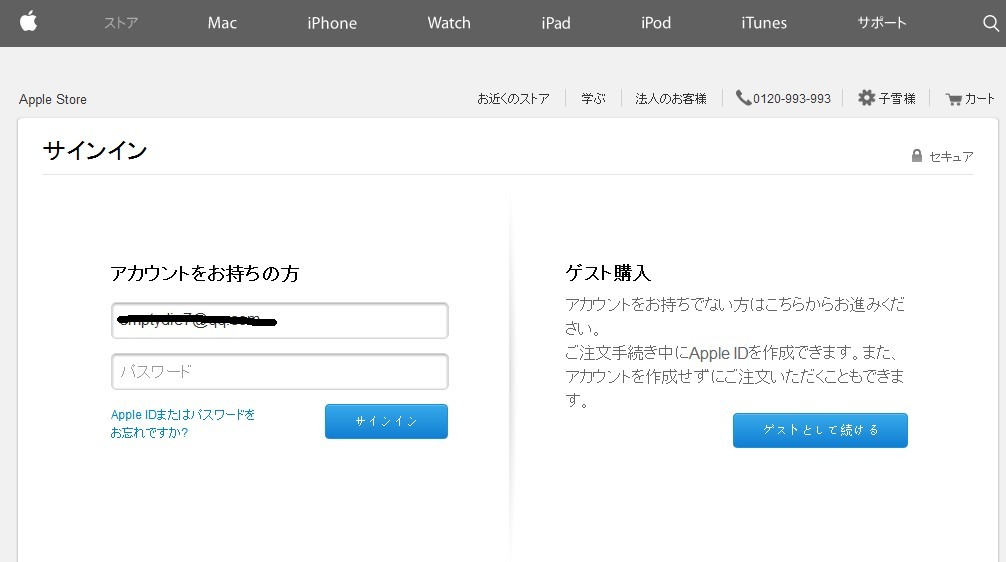Open the 法人のお客様 link
Screen dimensions: 1006x562
pos(670,99)
